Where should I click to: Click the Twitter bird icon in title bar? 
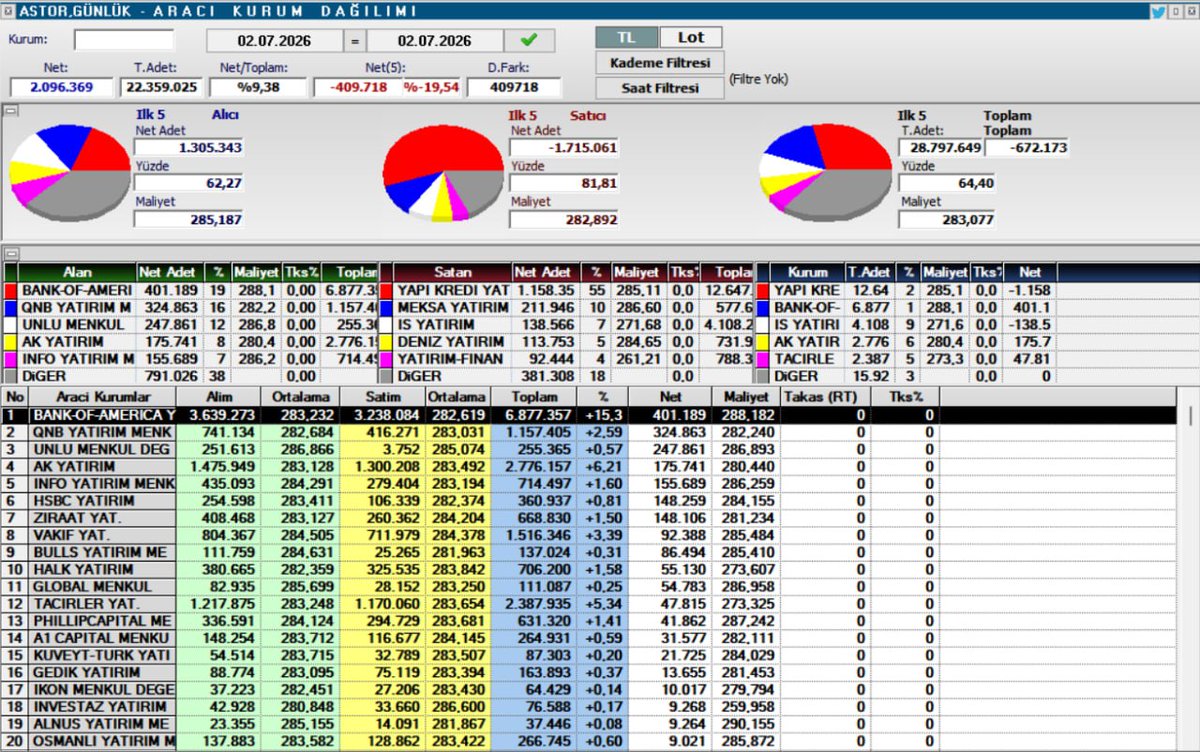[x=1158, y=12]
